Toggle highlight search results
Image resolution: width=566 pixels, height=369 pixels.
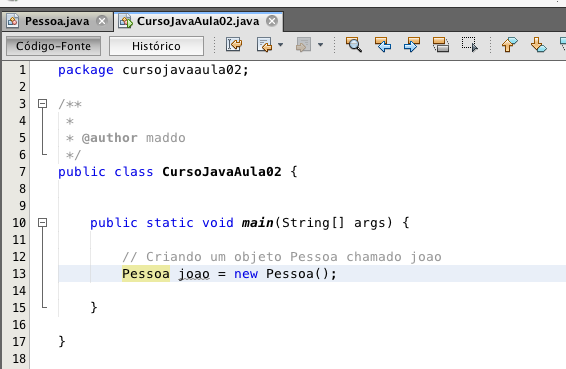441,45
